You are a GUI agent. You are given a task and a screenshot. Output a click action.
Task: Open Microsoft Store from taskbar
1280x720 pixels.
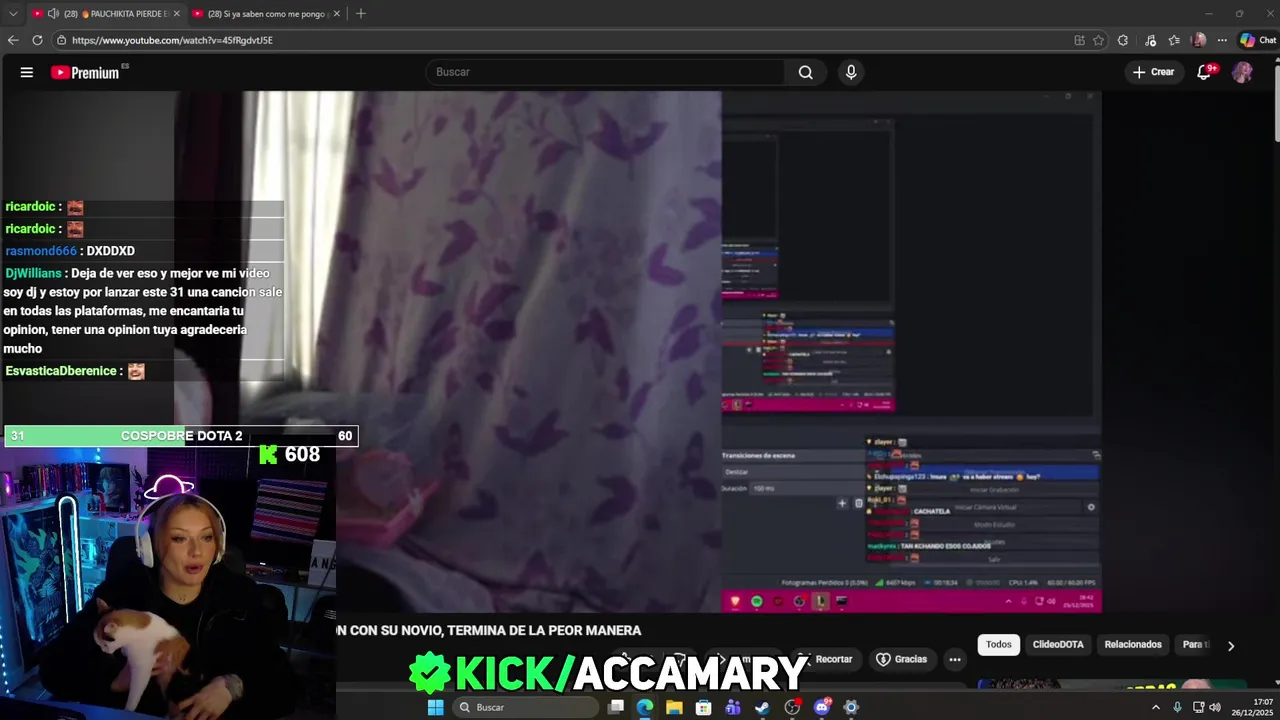click(x=704, y=707)
